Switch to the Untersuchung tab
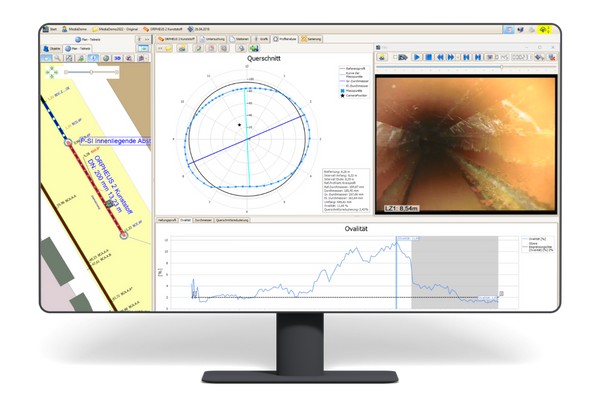This screenshot has height=400, width=600. click(212, 39)
